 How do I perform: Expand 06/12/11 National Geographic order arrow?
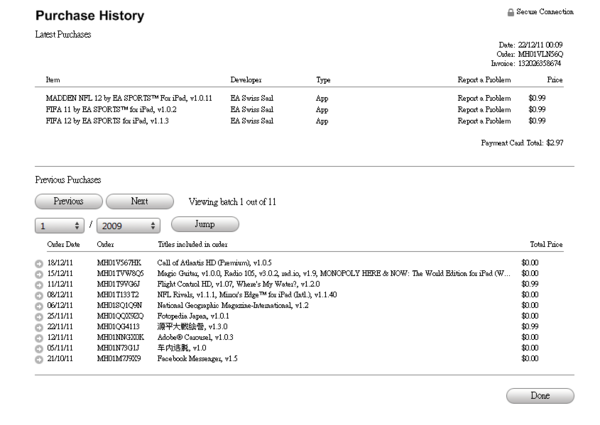[x=39, y=306]
